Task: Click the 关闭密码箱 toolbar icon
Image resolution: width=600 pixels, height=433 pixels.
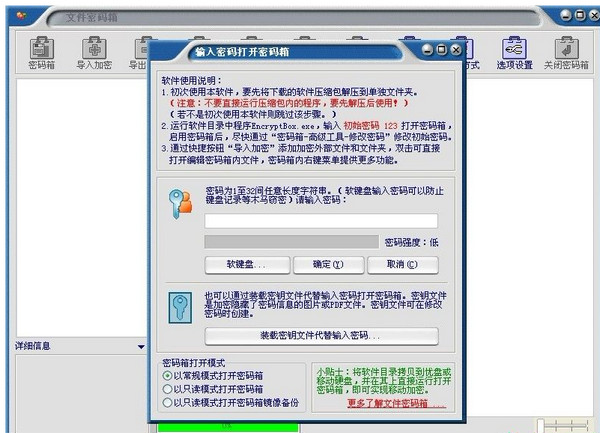Action: (x=566, y=53)
